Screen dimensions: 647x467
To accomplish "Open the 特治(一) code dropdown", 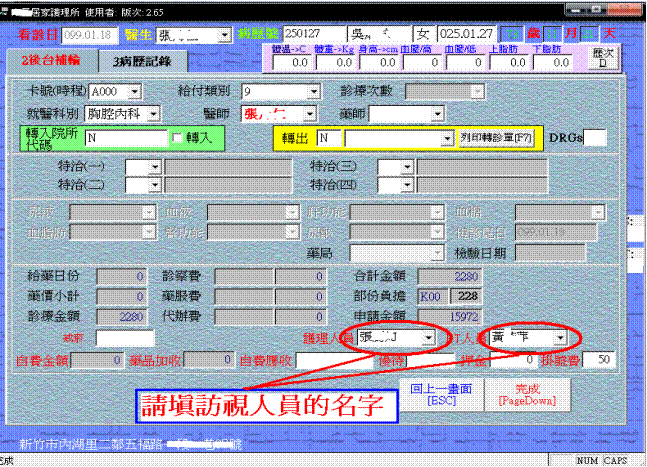I will click(156, 167).
